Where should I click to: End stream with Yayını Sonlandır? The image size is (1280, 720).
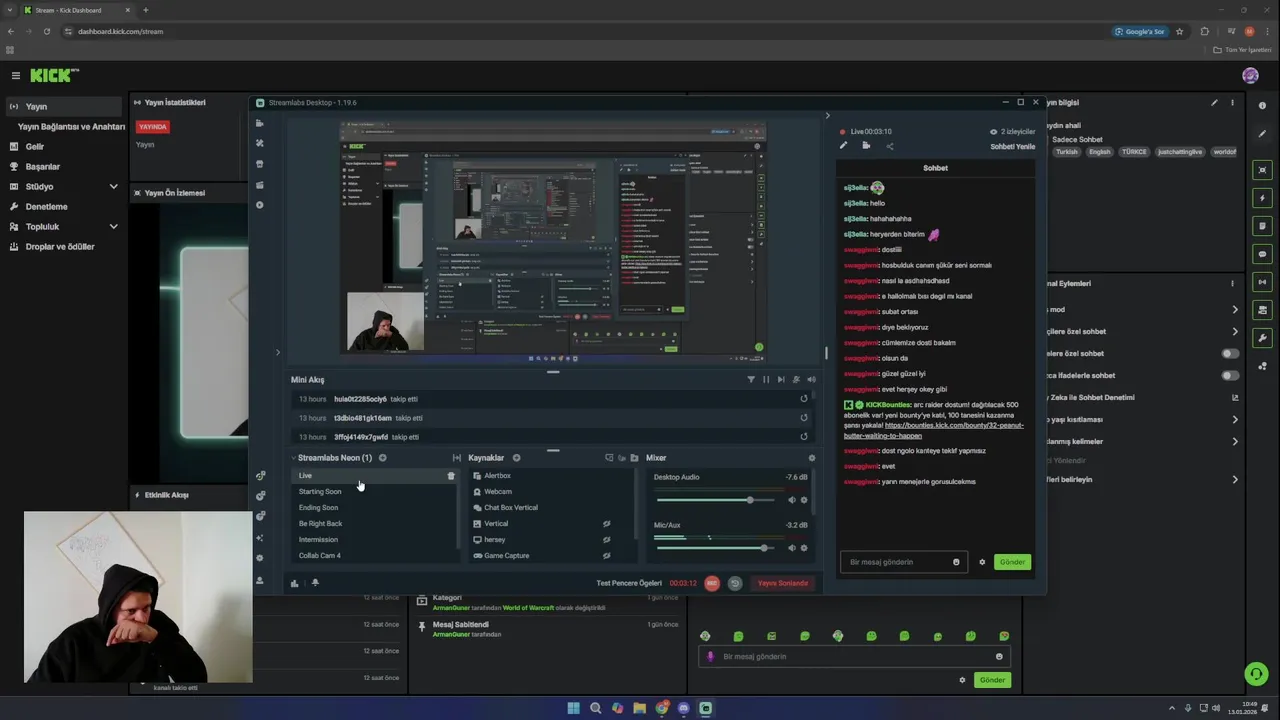782,583
